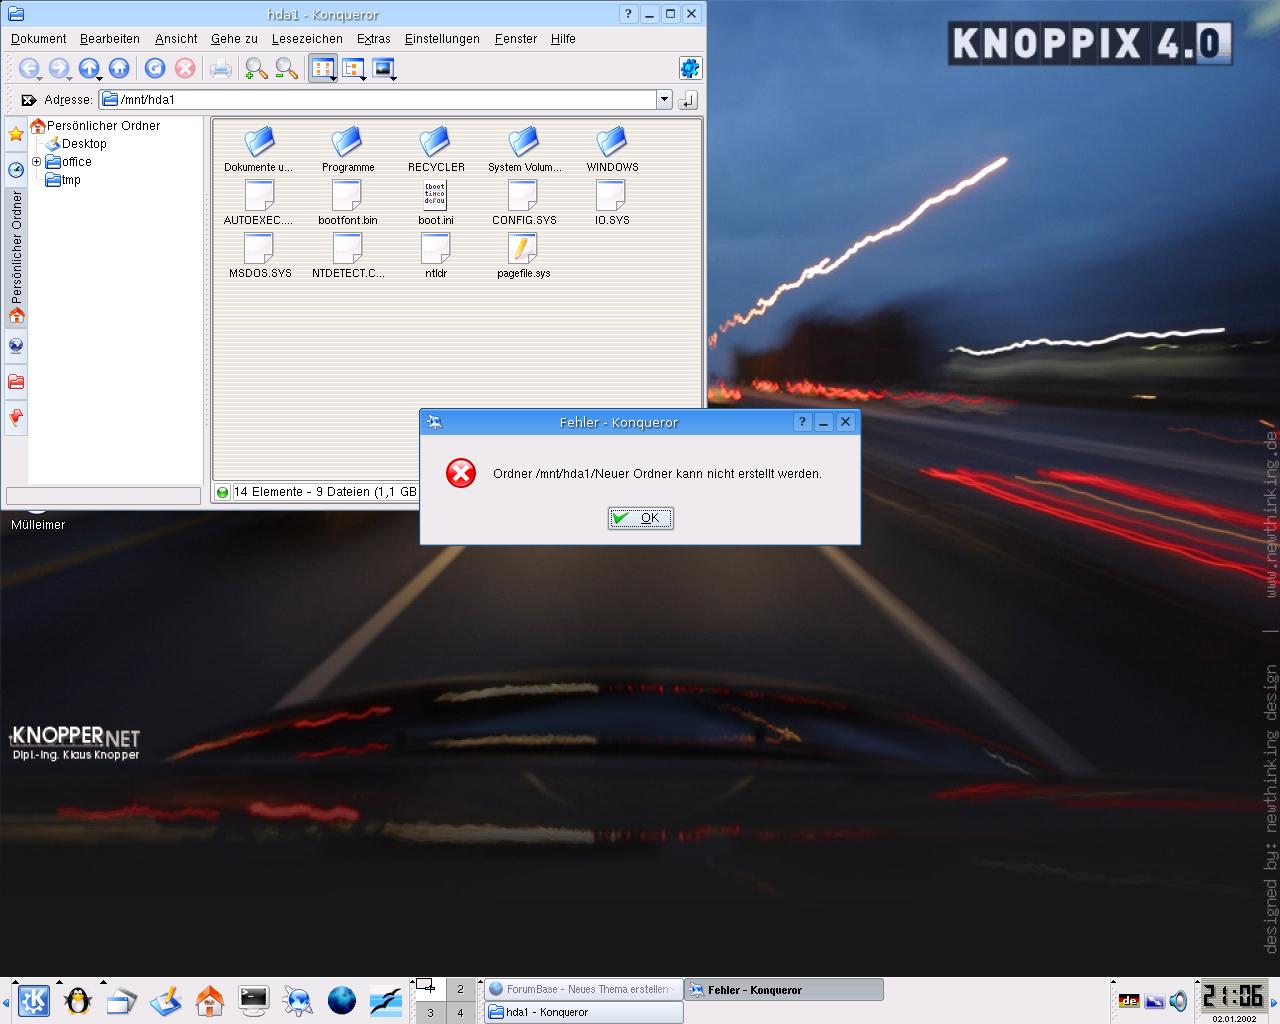Open the Fenster menu
Viewport: 1280px width, 1024px height.
pyautogui.click(x=516, y=39)
